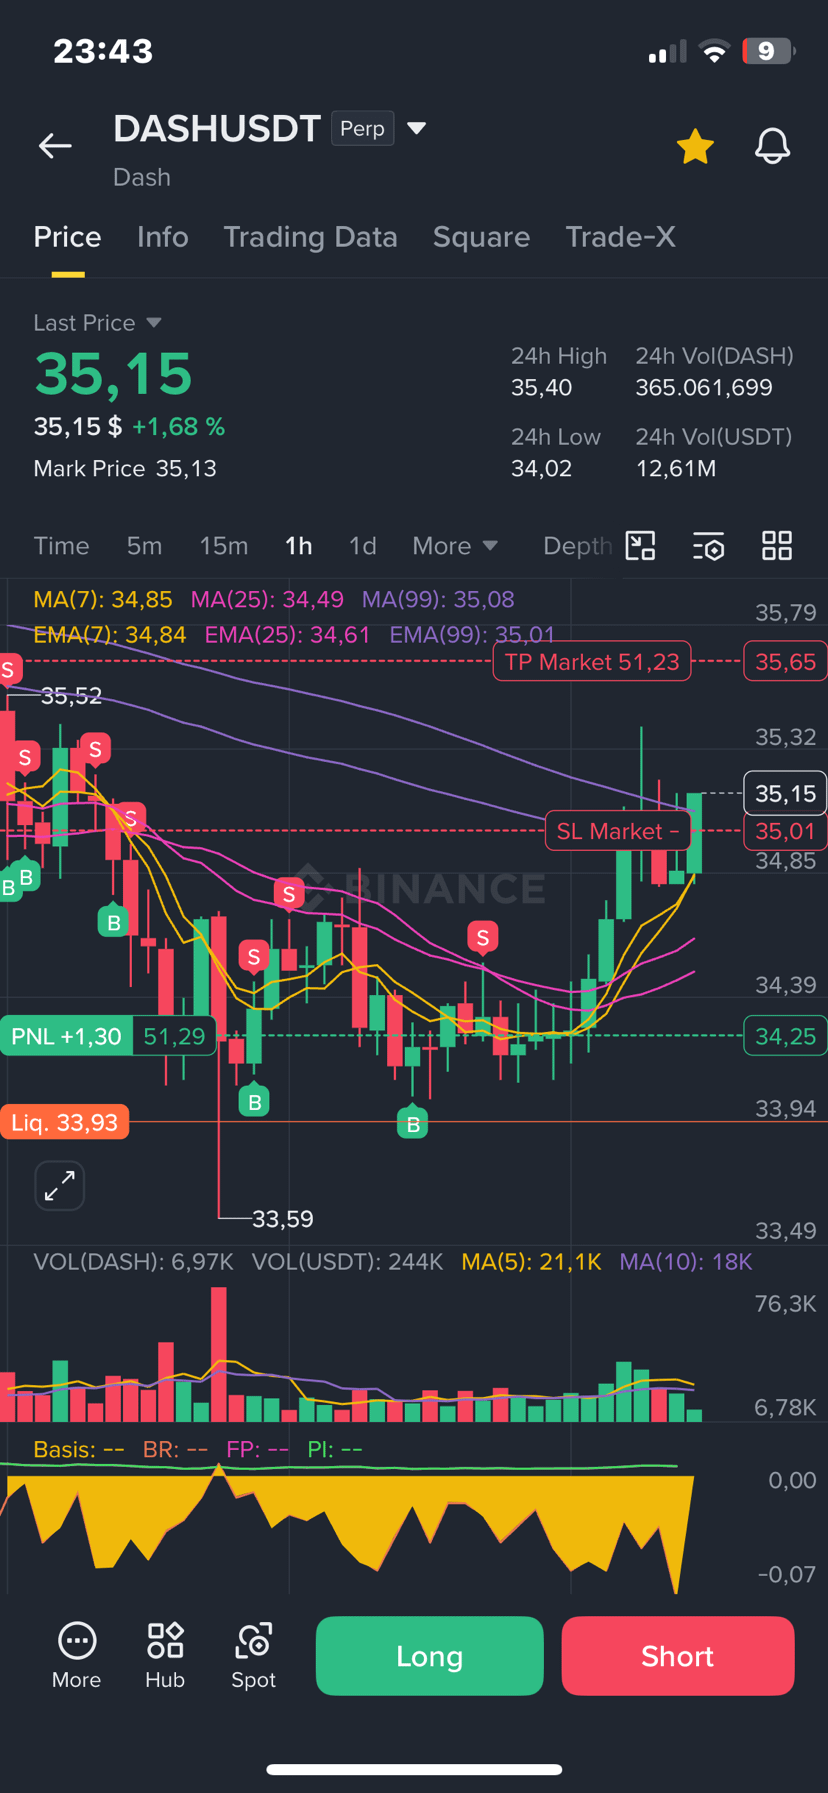Switch to the Info tab
This screenshot has width=828, height=1793.
(162, 237)
